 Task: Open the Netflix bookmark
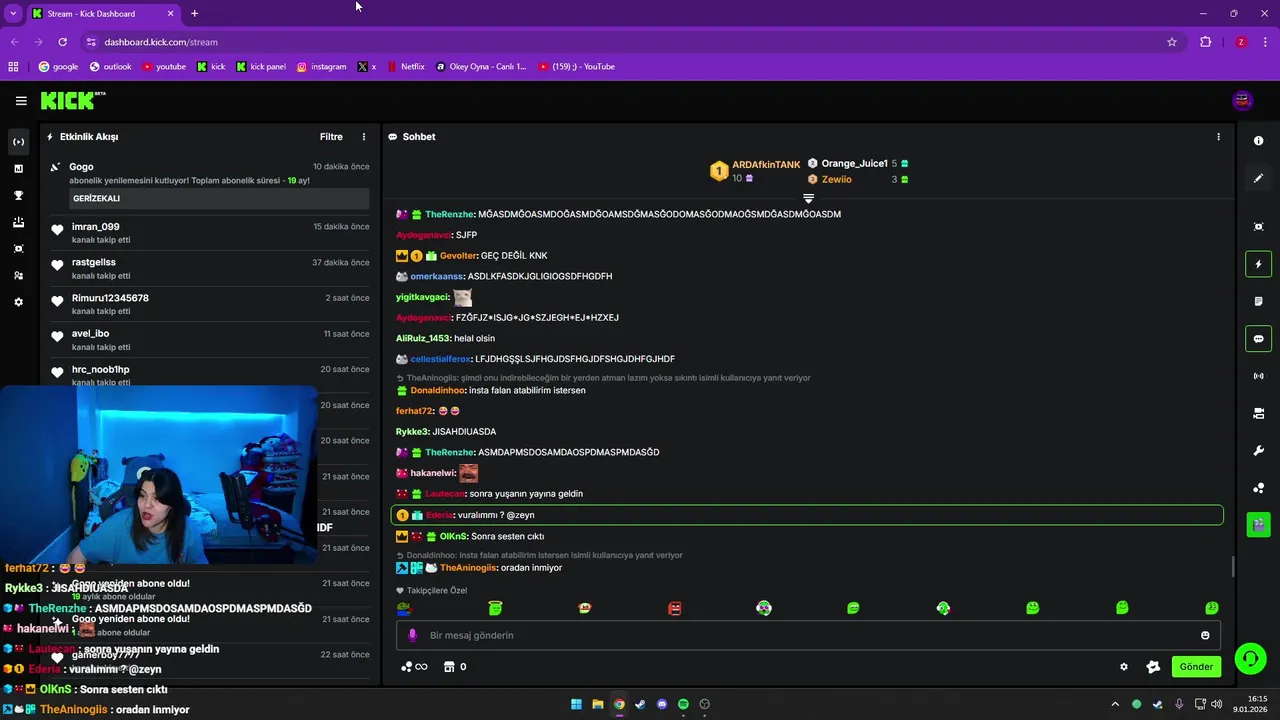(405, 67)
